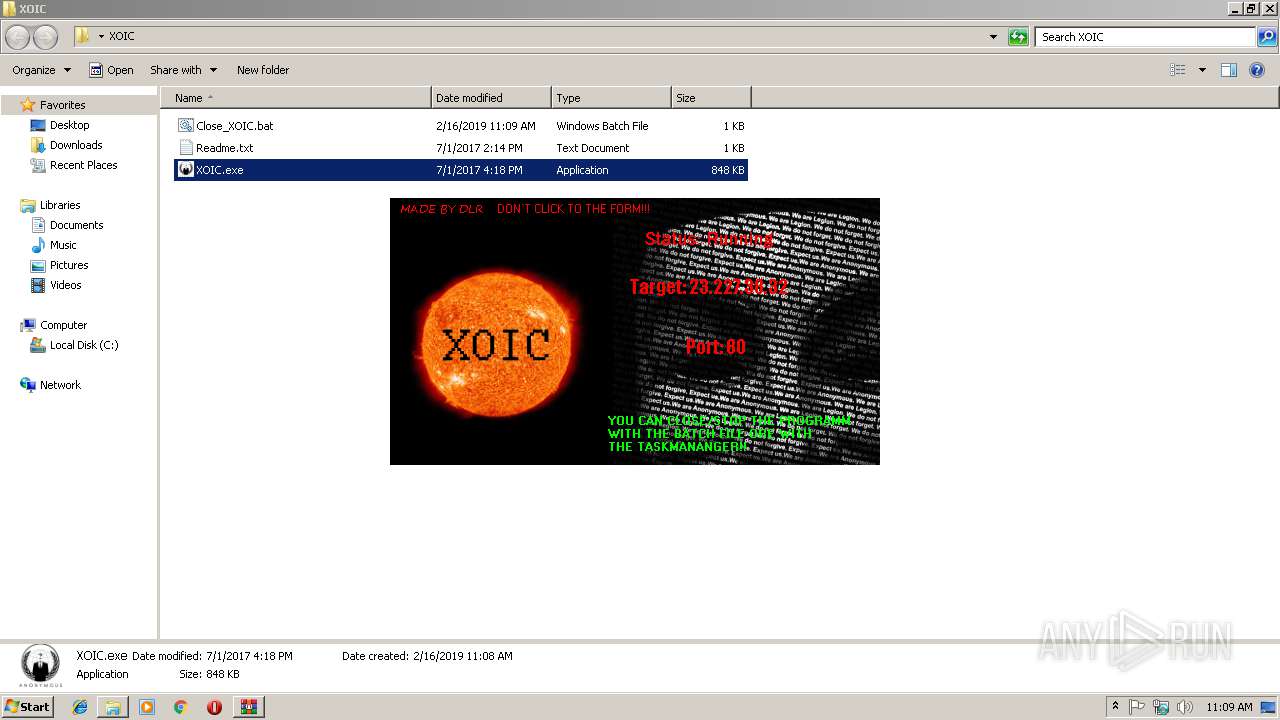Screen dimensions: 1280x720
Task: Open Desktop in the navigation pane
Action: pyautogui.click(x=69, y=125)
